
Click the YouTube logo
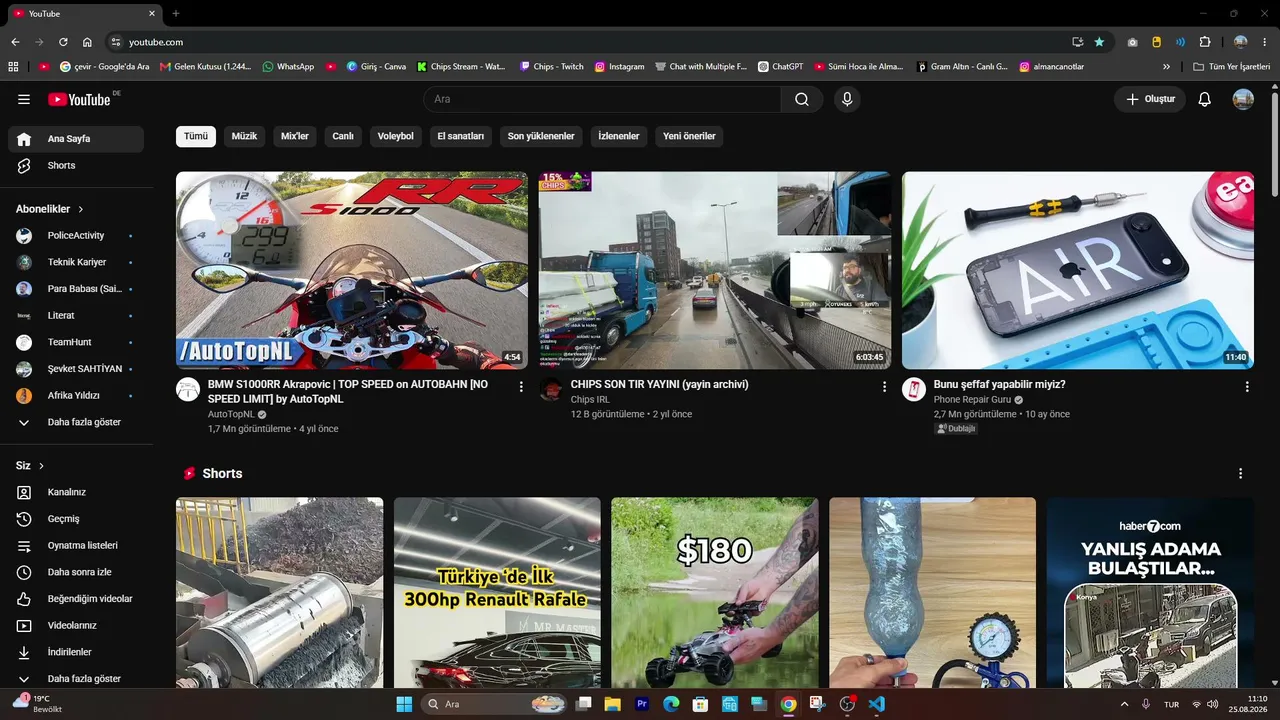(x=81, y=99)
